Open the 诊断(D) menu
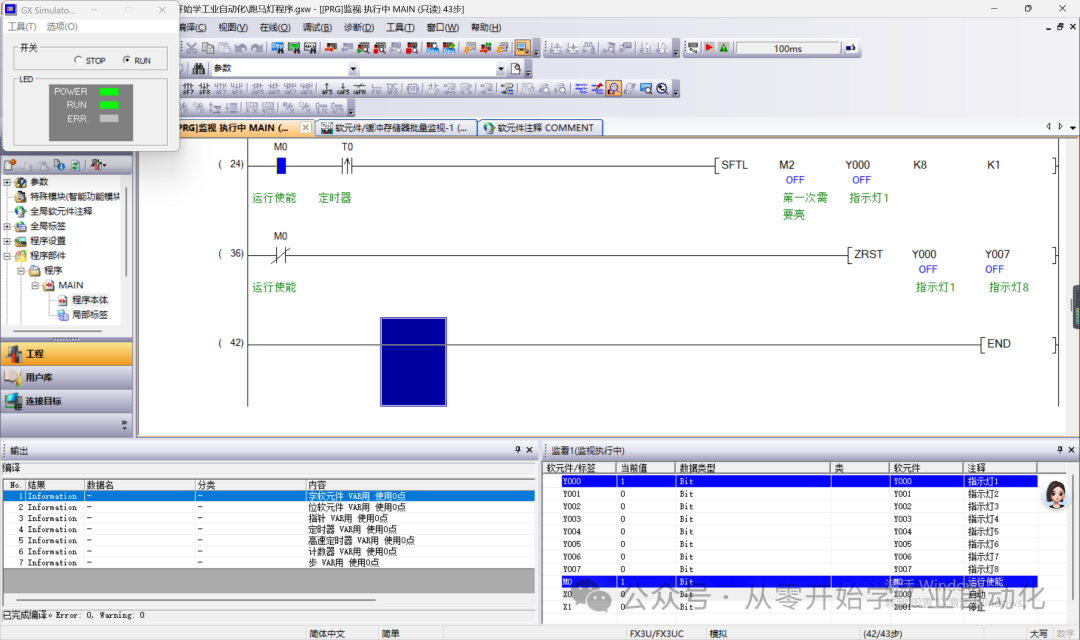 point(358,28)
